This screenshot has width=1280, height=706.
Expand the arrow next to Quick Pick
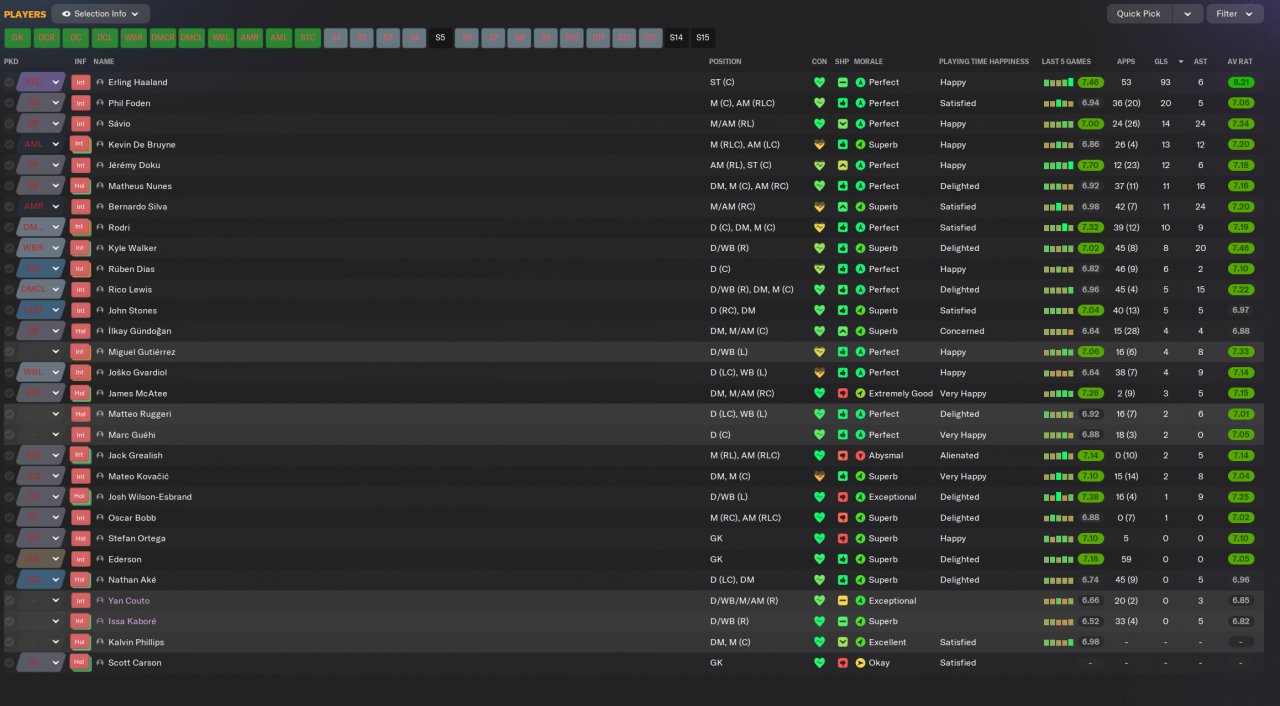1187,14
